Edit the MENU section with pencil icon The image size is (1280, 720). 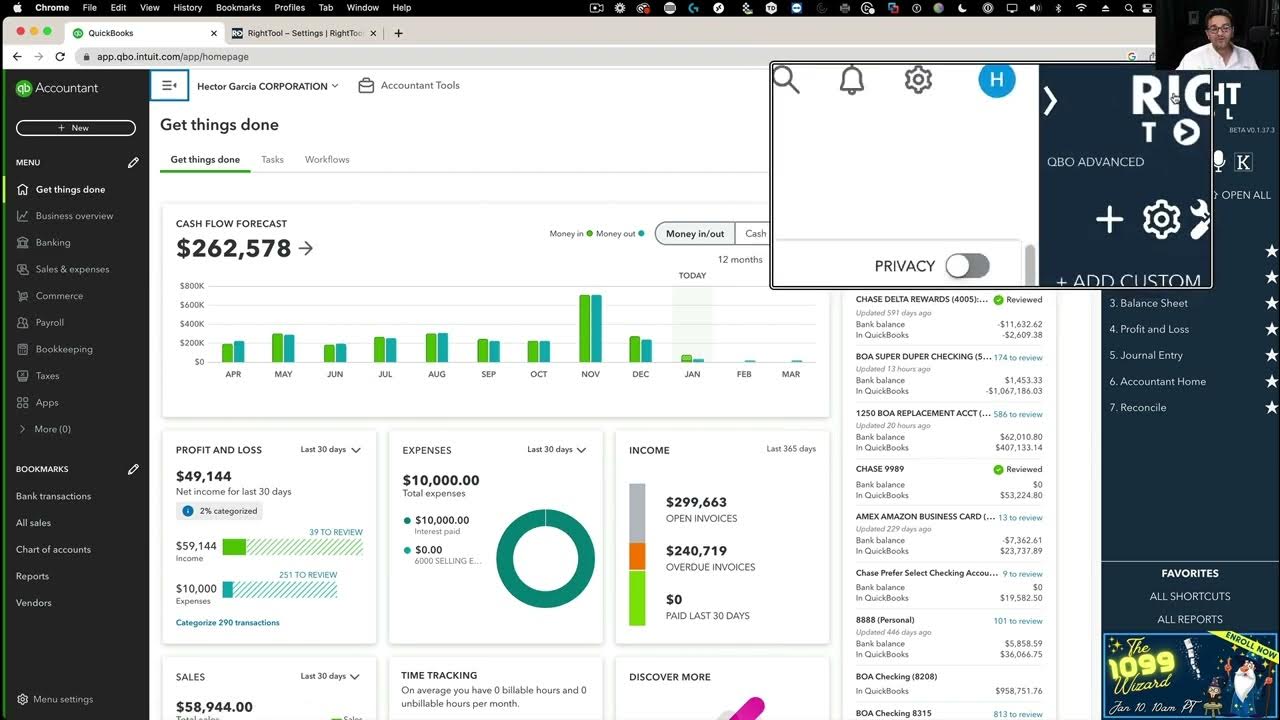click(x=133, y=162)
